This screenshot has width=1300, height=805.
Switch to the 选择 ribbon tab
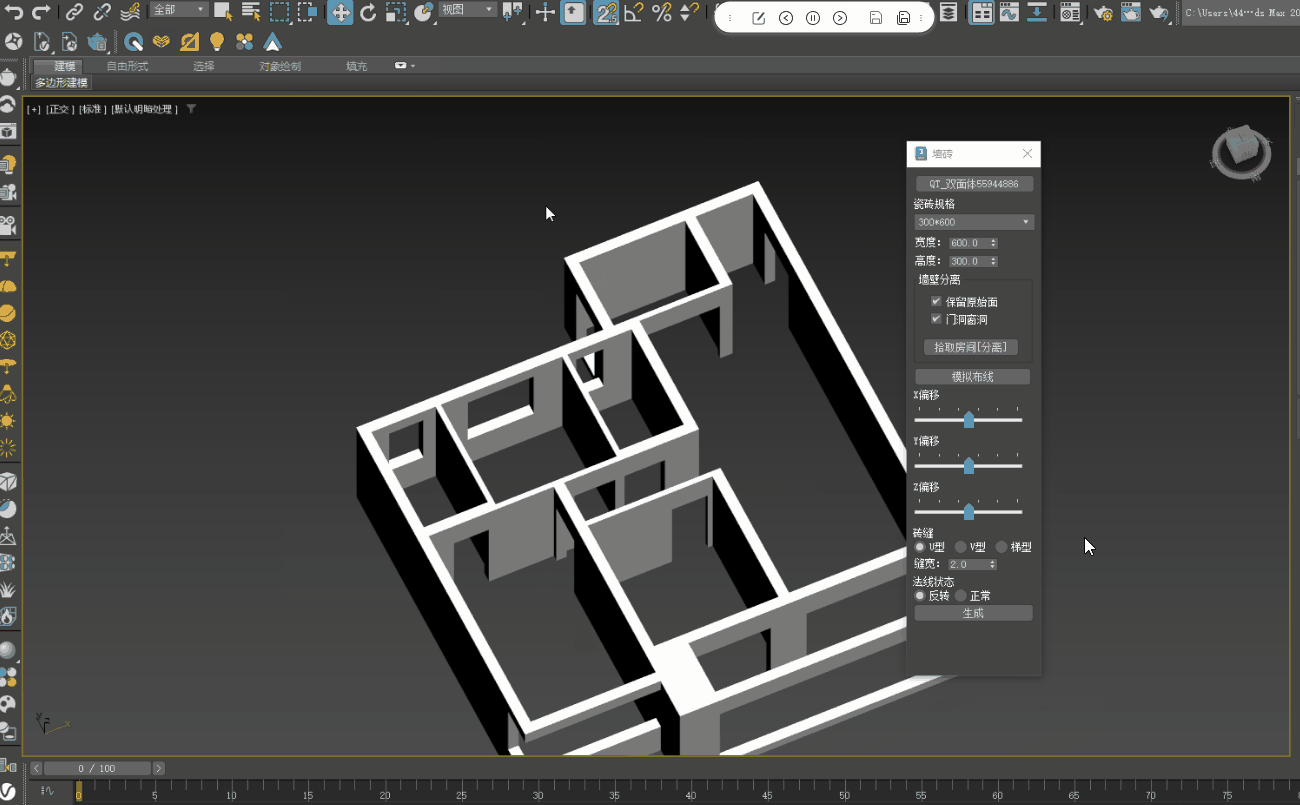coord(204,66)
